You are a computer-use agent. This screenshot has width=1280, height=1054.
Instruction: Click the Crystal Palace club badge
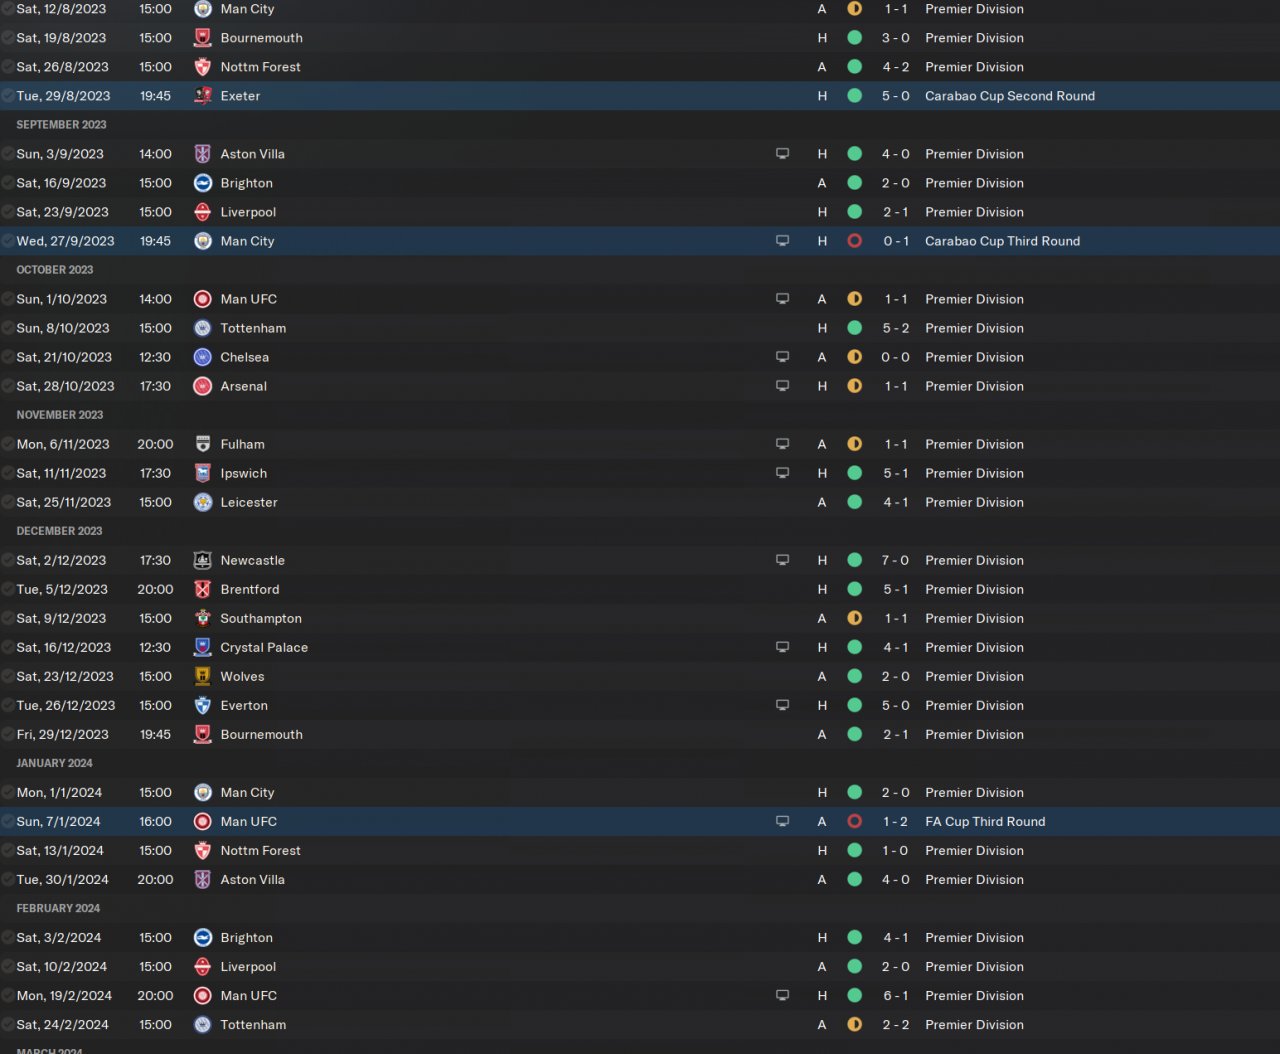pos(202,647)
